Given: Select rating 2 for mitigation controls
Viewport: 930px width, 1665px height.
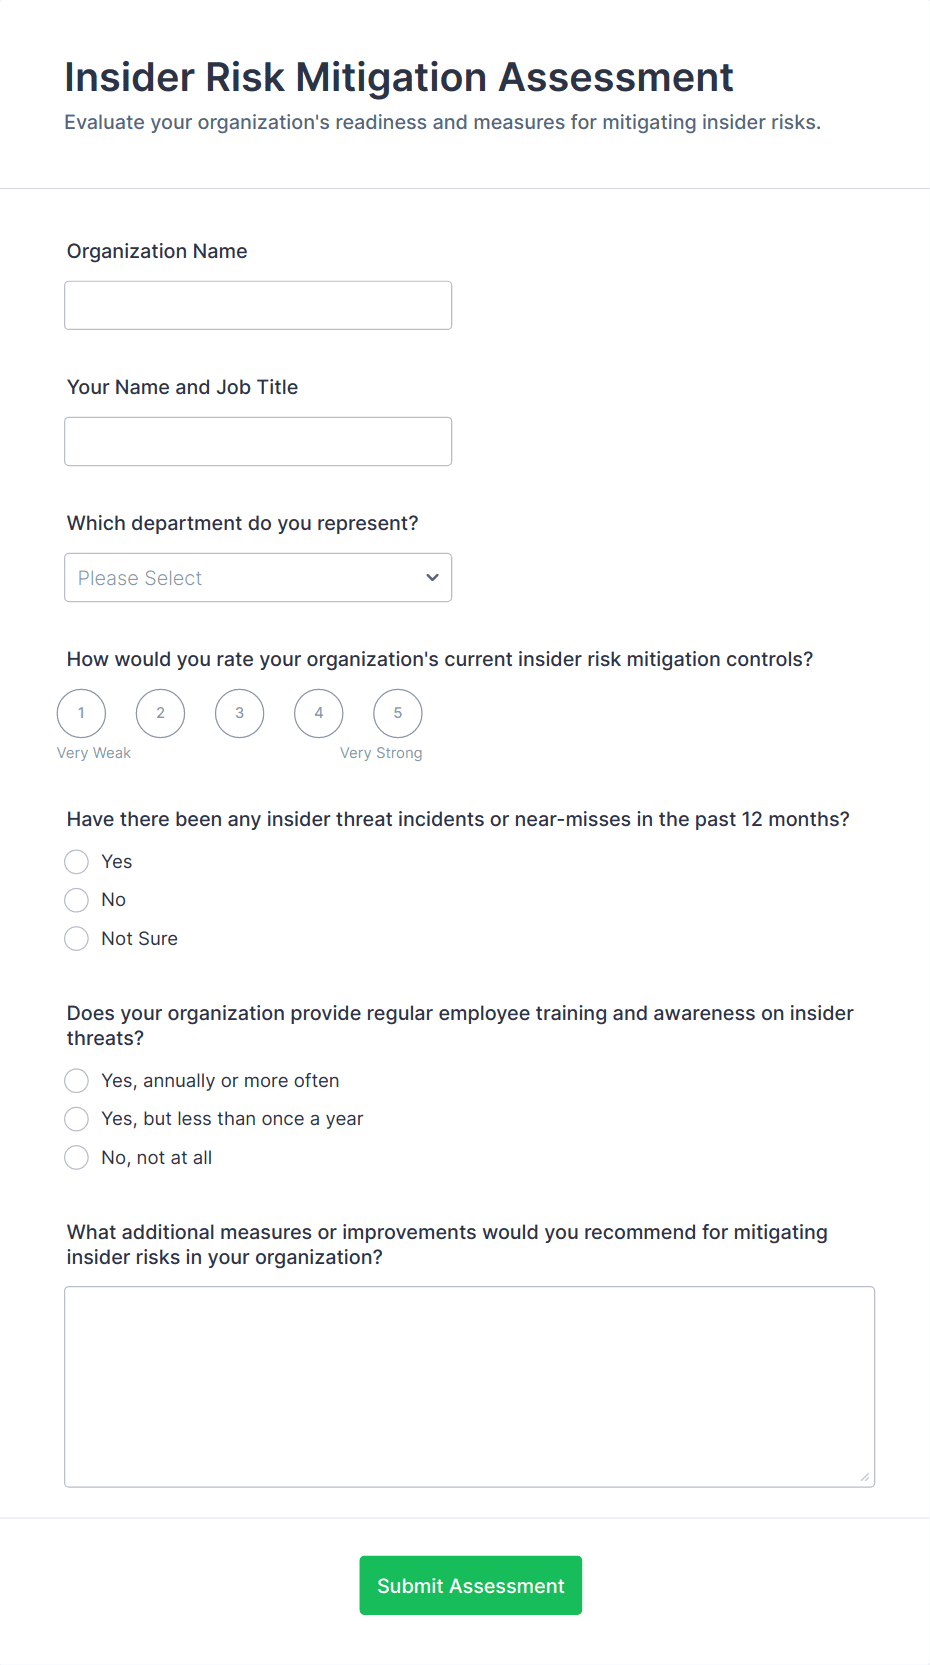Looking at the screenshot, I should pos(160,713).
